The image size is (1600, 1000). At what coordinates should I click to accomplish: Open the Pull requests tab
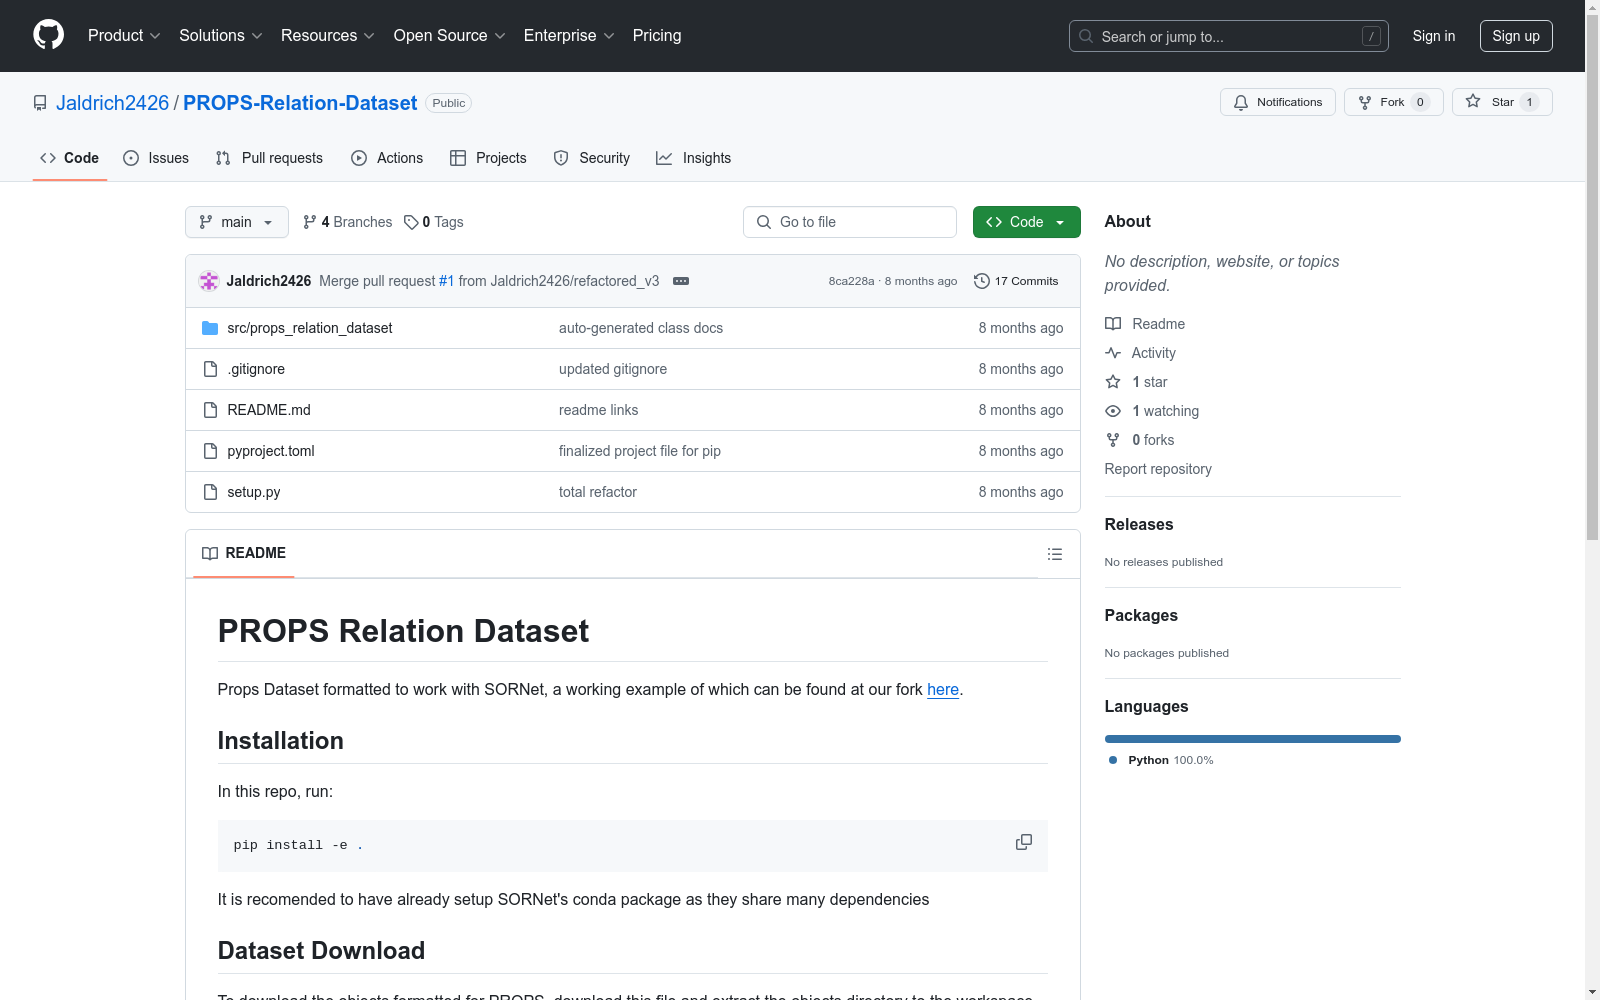point(269,158)
